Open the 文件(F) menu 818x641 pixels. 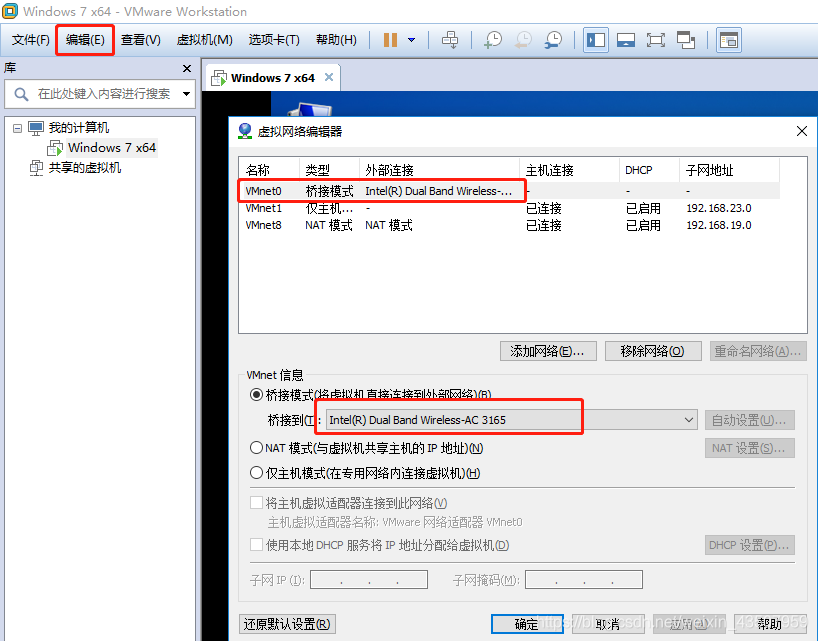[x=30, y=40]
